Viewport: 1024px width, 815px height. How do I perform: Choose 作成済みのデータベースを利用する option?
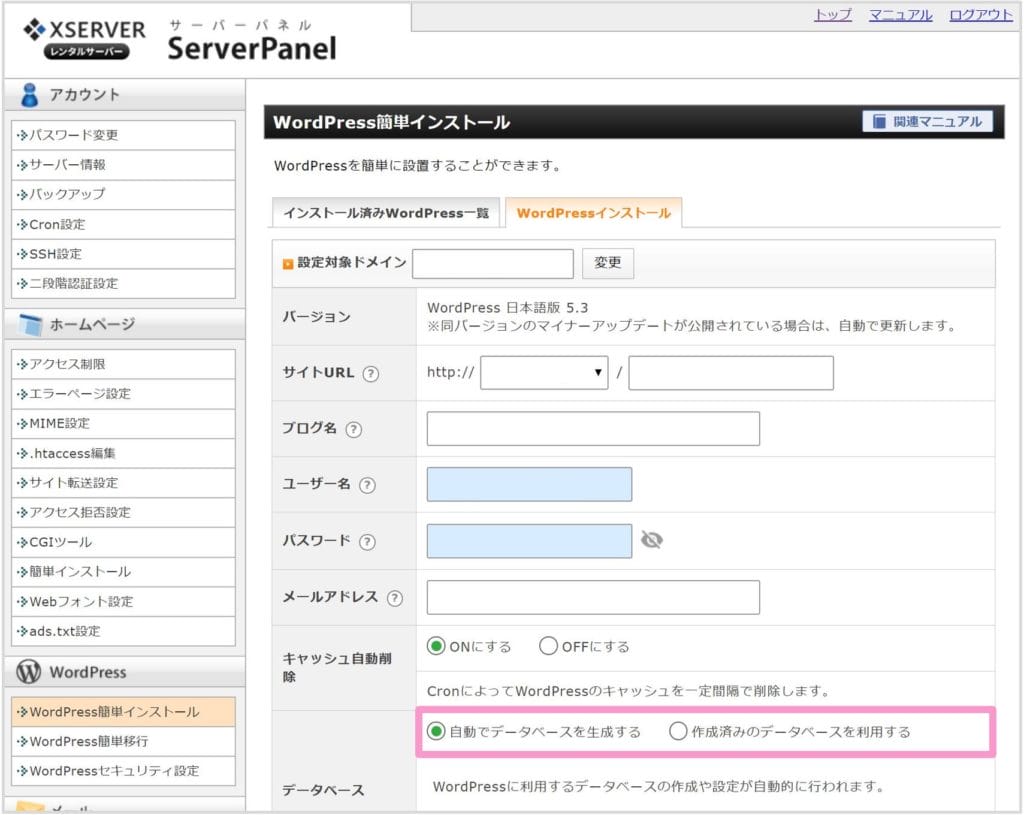[x=679, y=731]
